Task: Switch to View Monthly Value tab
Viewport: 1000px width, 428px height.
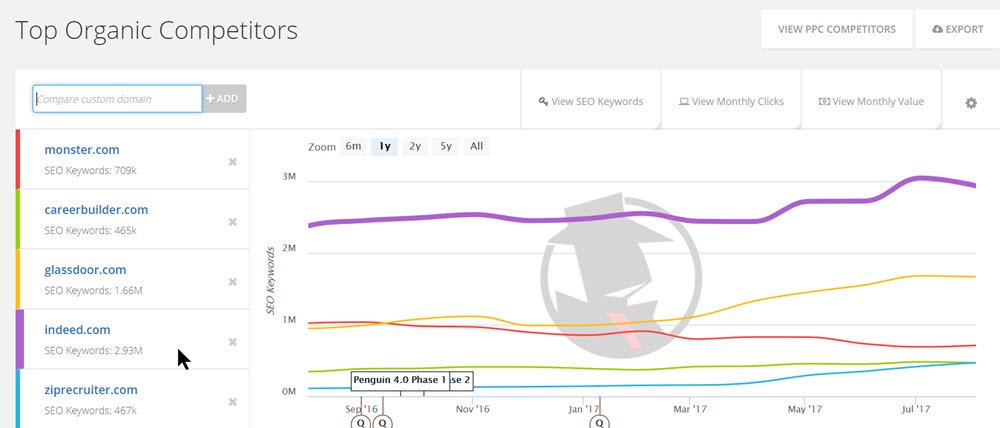Action: pos(871,101)
